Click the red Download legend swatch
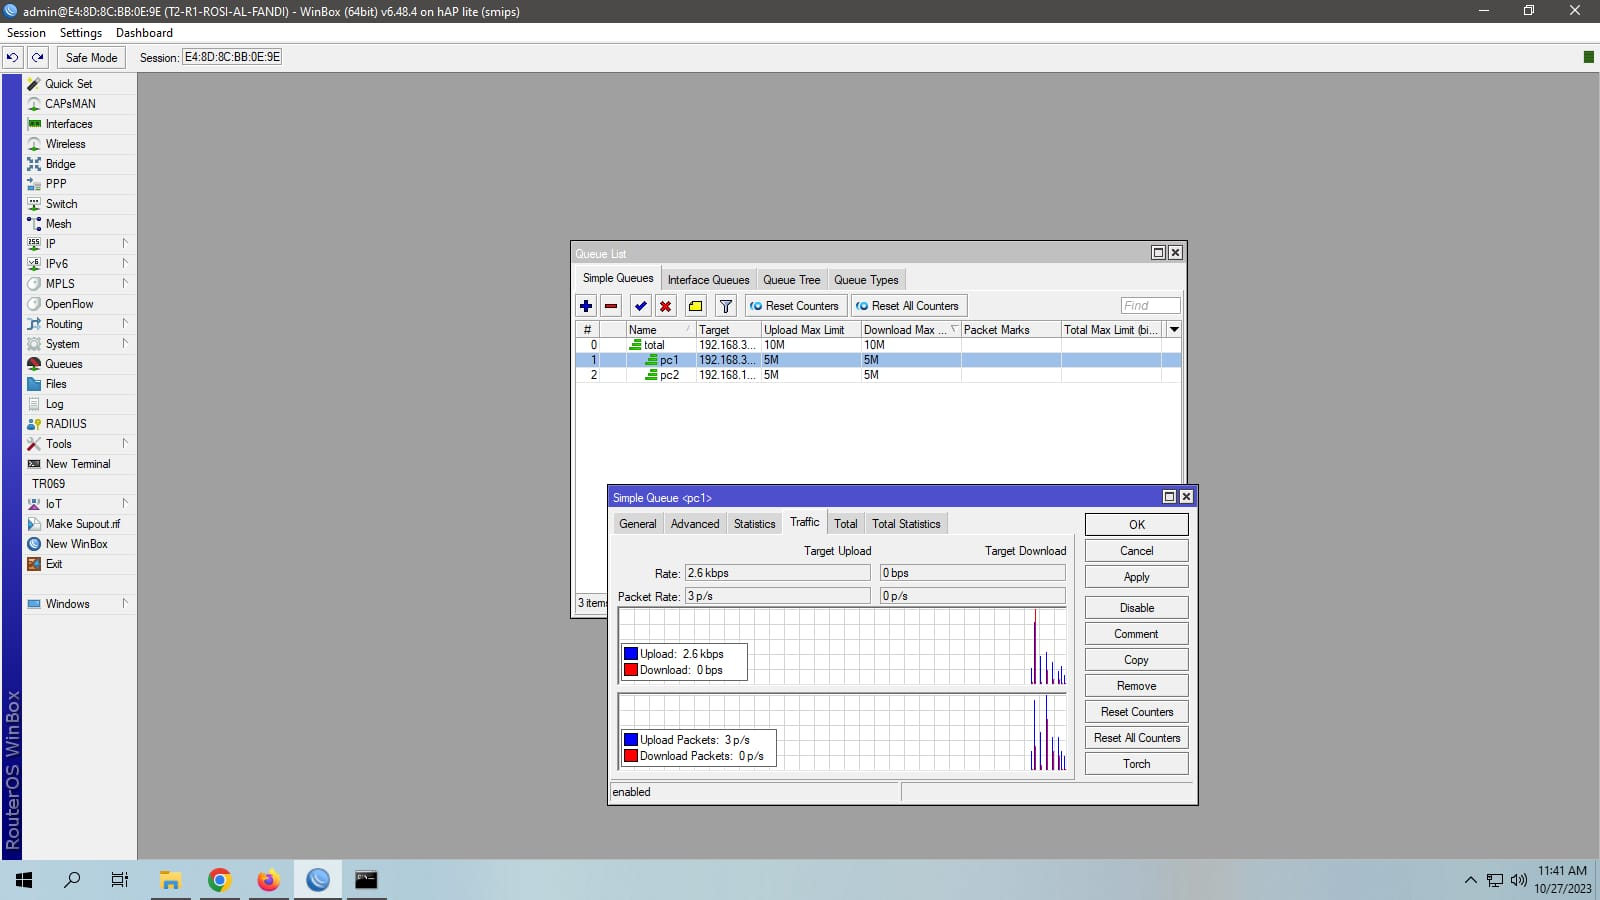 coord(631,670)
